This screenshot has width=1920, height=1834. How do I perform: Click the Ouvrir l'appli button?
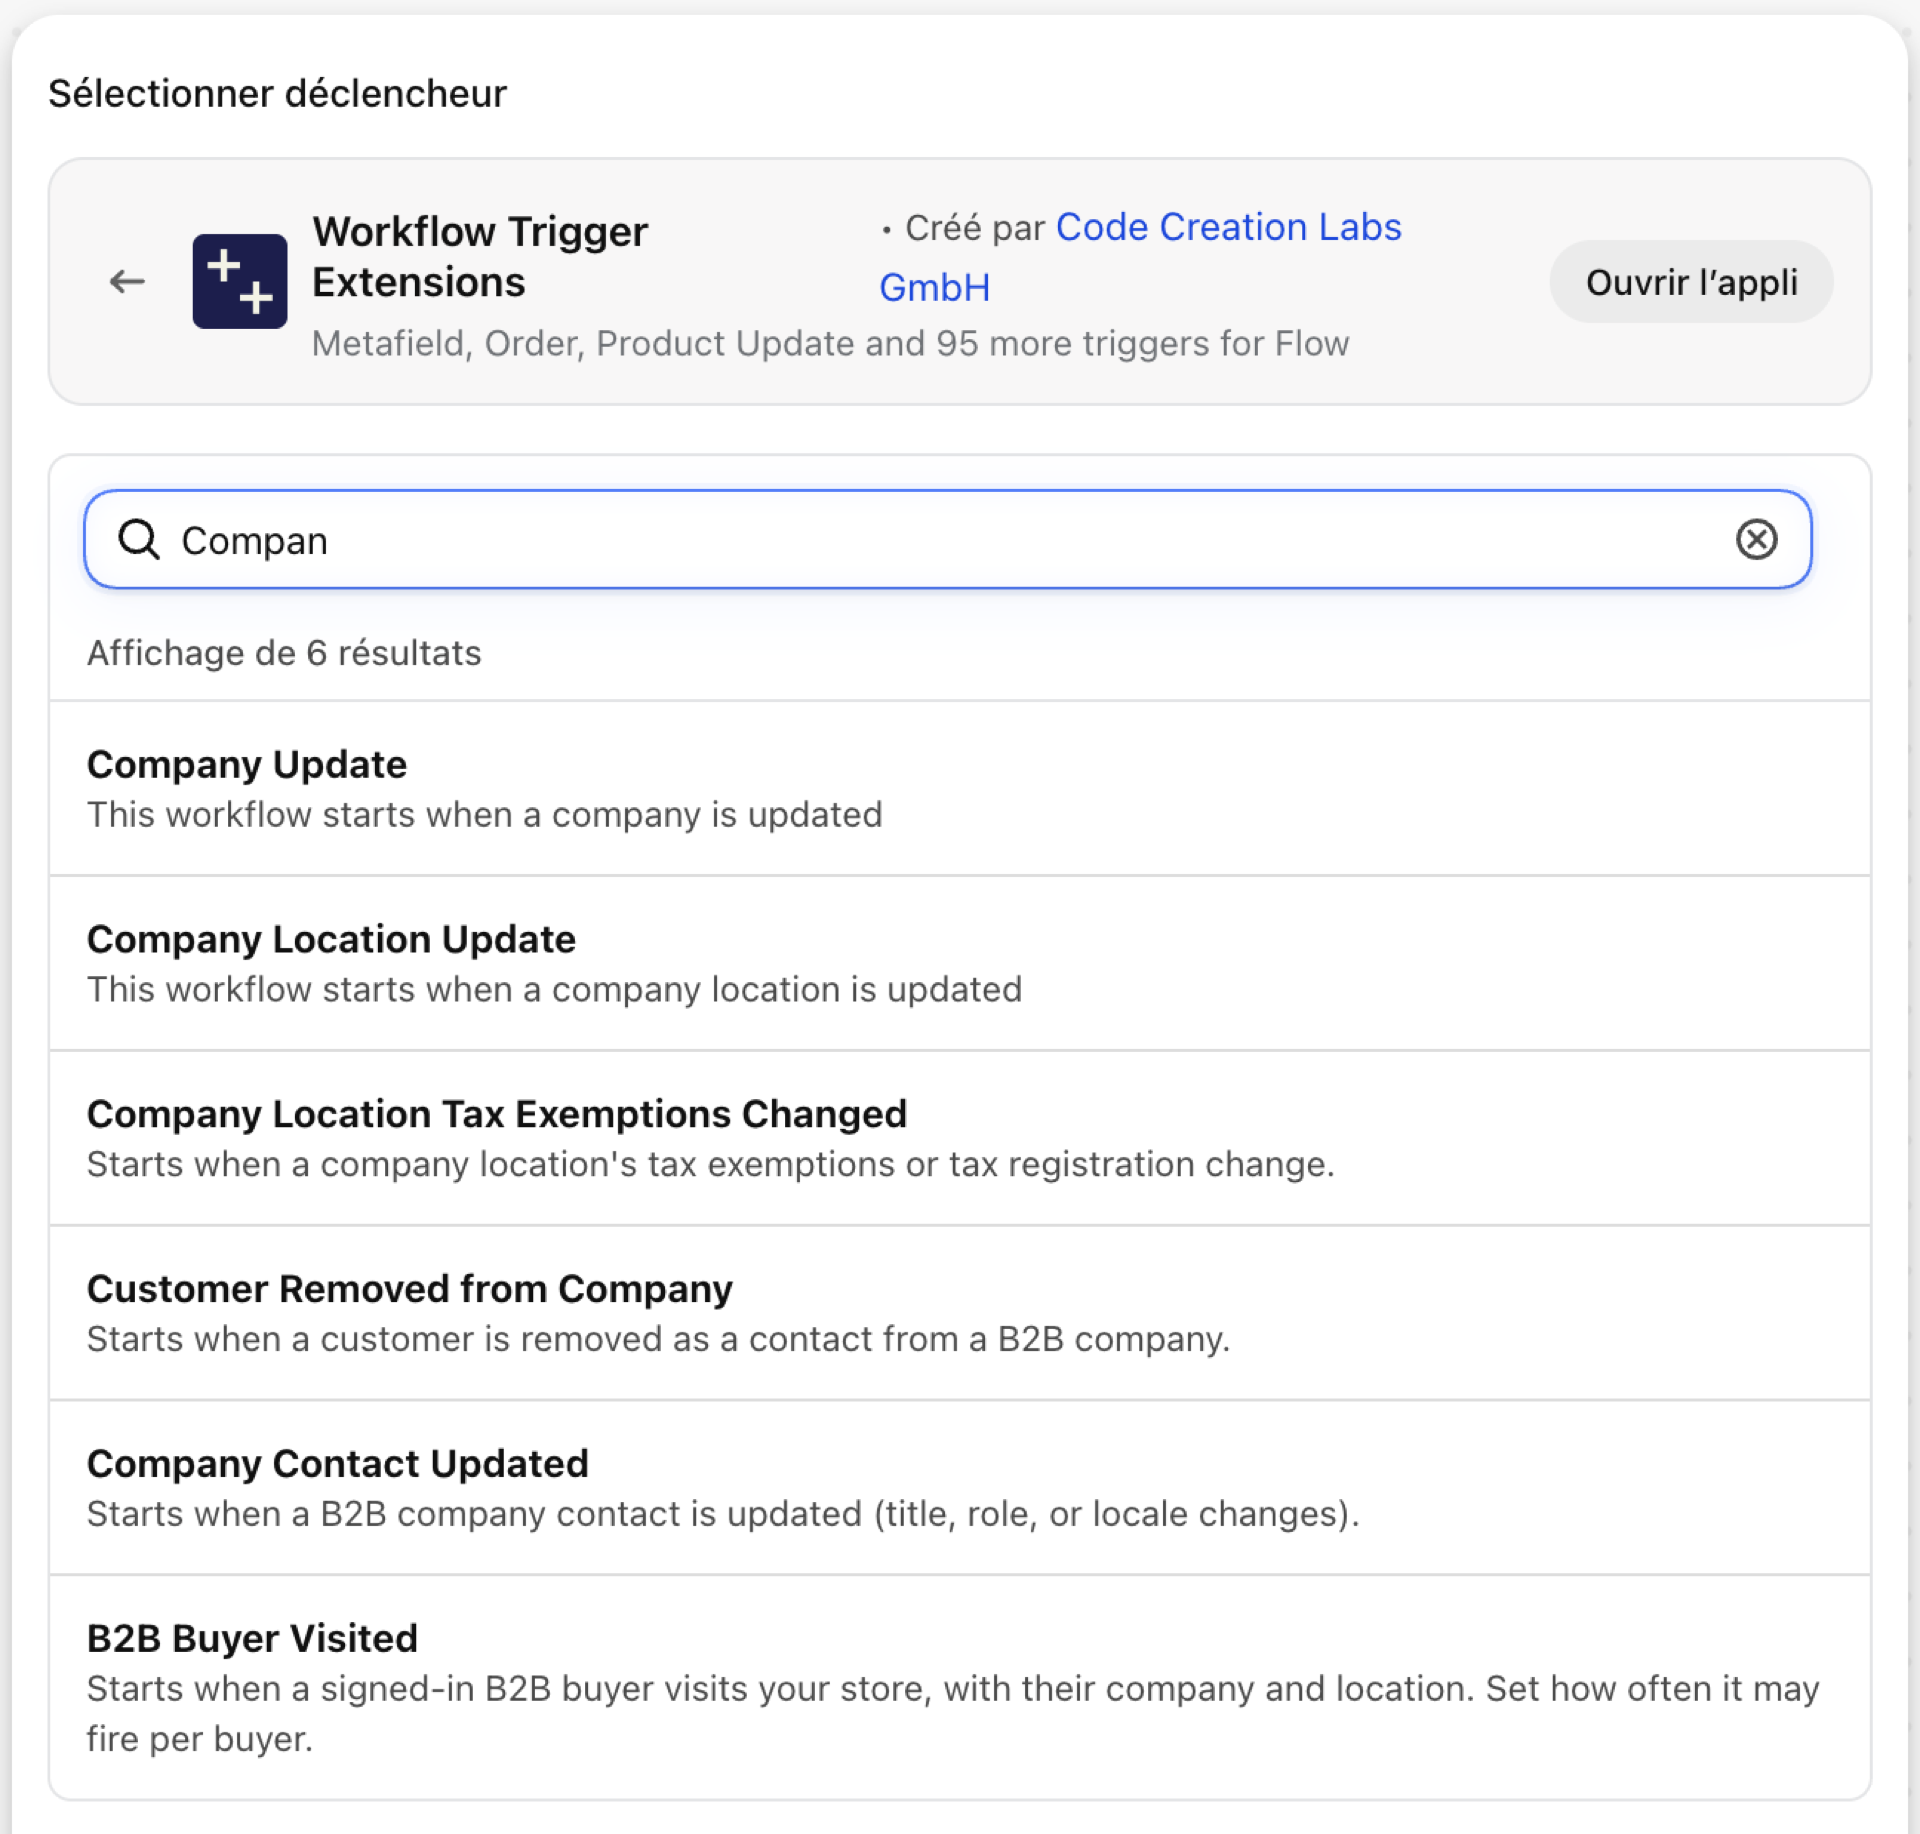(x=1691, y=282)
